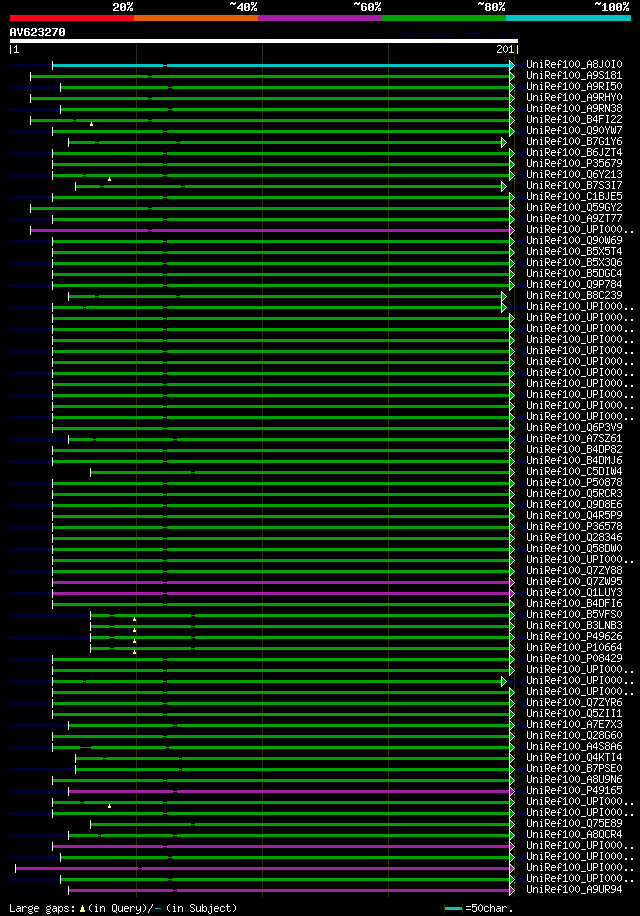640x916 pixels.
Task: Click the green ~80% identity legend segment
Action: click(444, 18)
